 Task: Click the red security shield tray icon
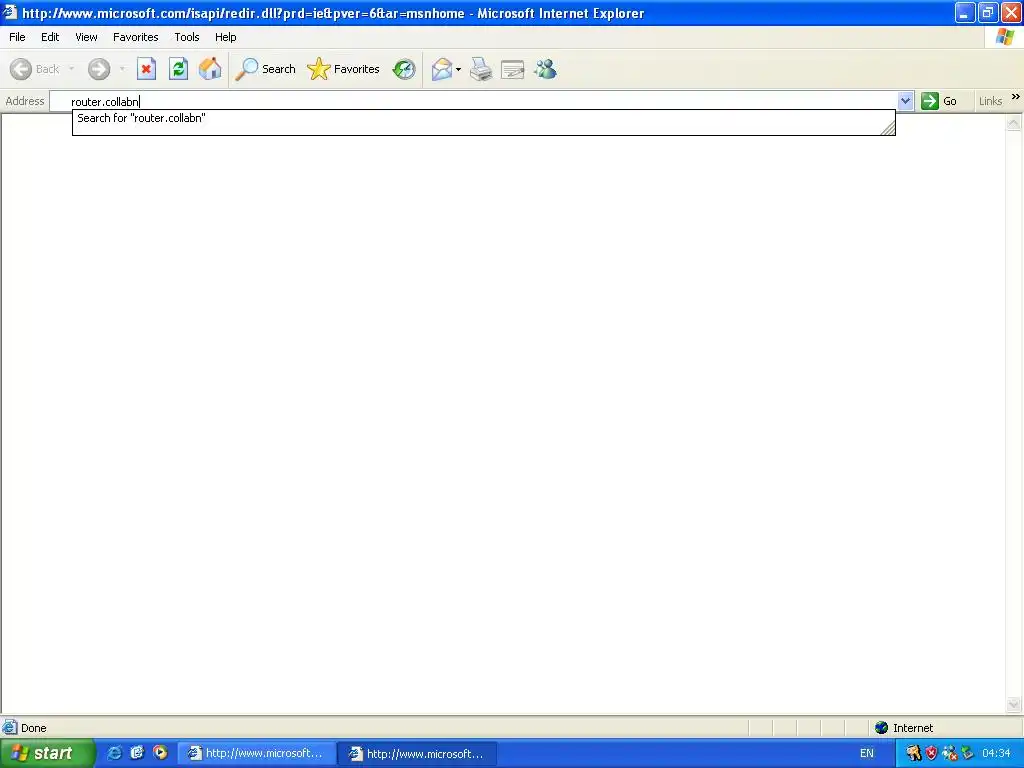[932, 754]
